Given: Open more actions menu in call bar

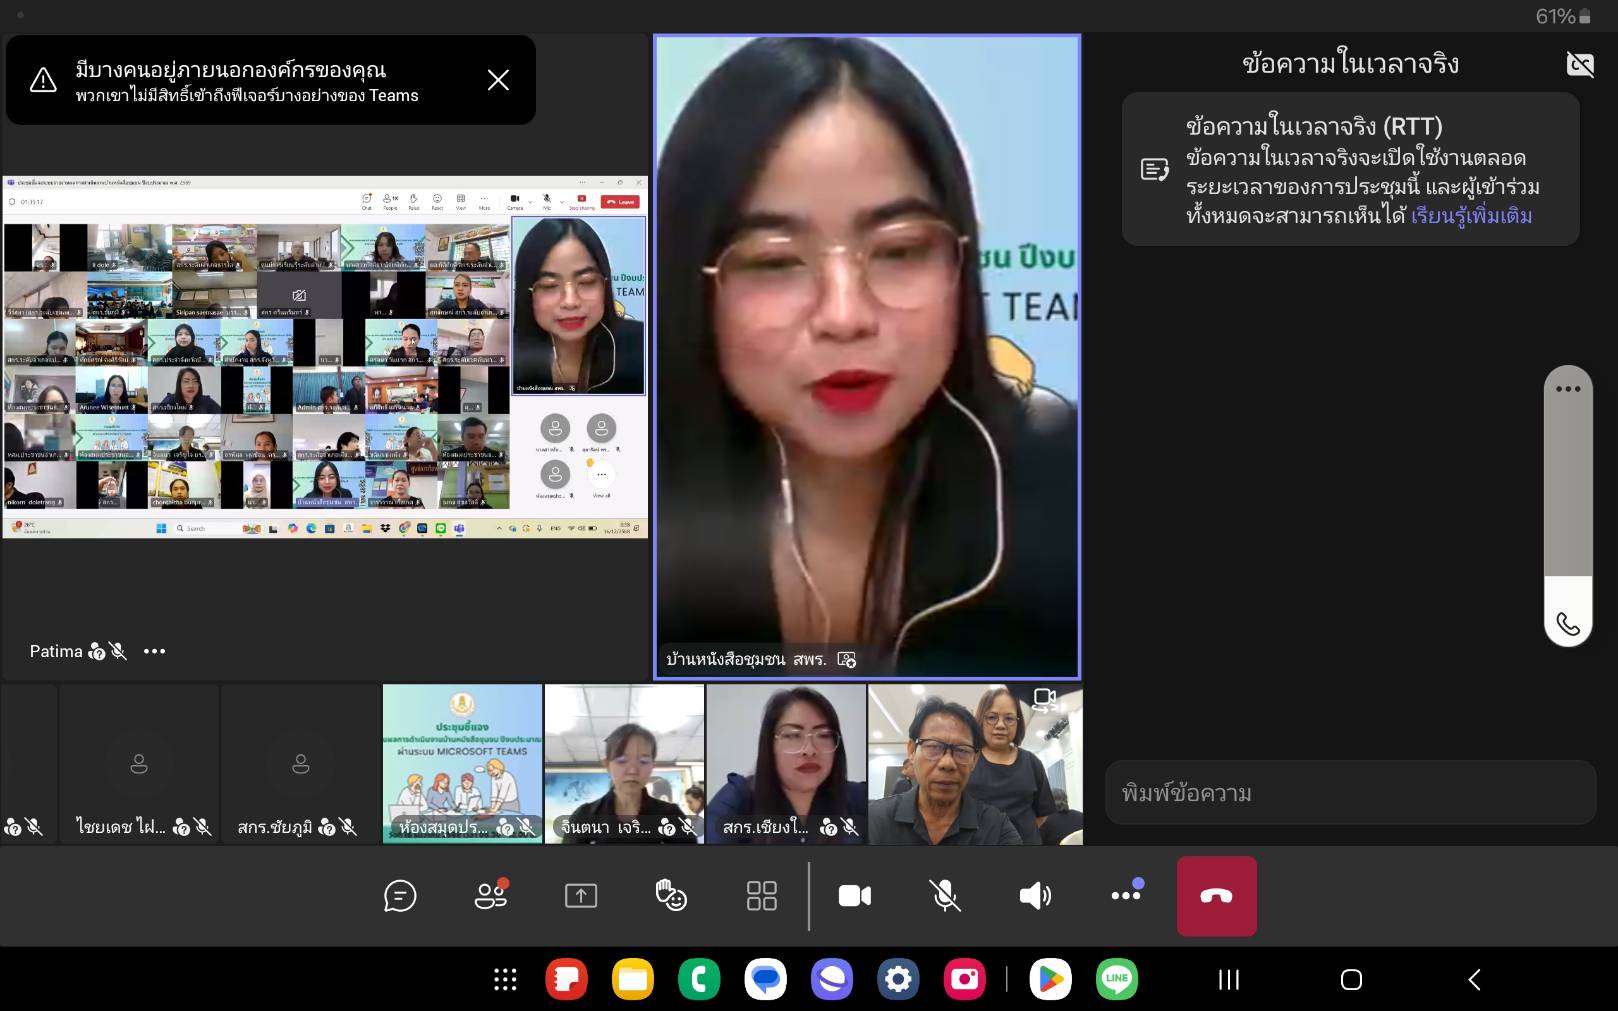Looking at the screenshot, I should (1126, 896).
